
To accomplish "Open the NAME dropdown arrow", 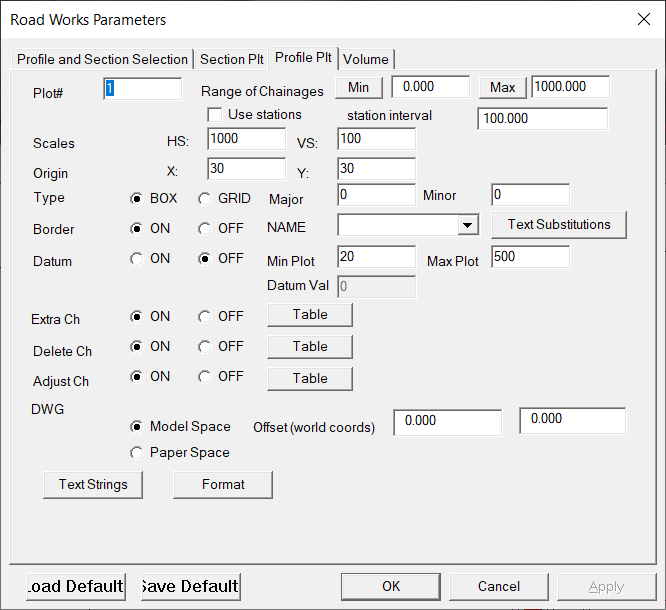I will [x=467, y=226].
